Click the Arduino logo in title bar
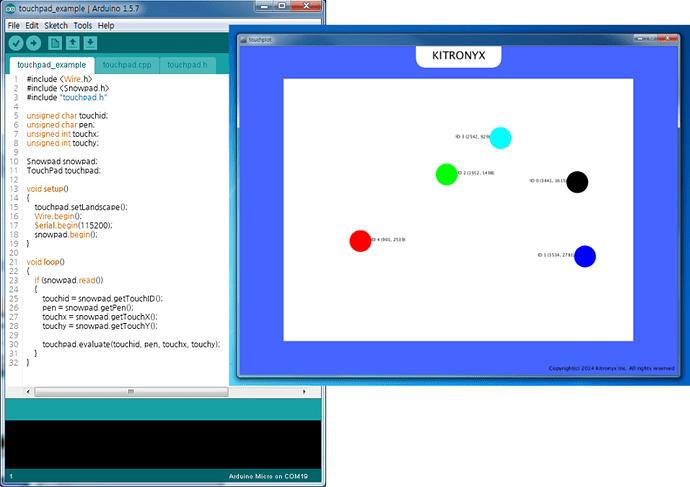 click(x=10, y=8)
